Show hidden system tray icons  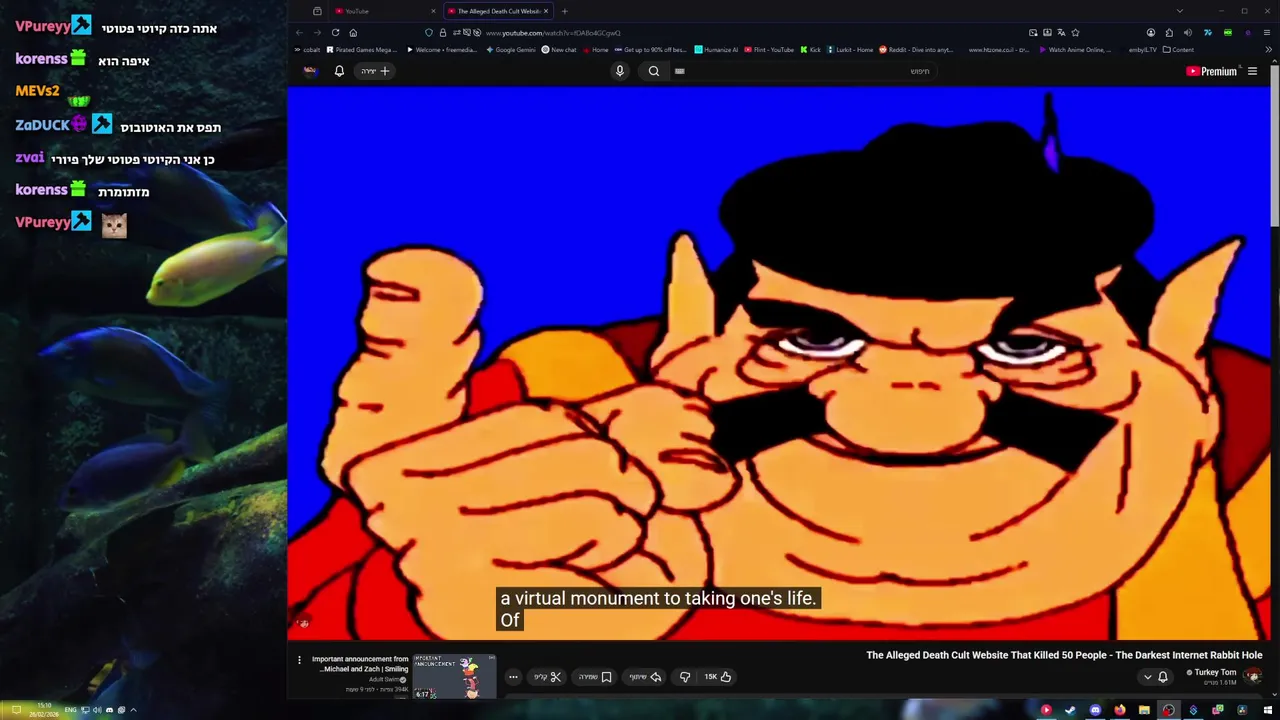tap(133, 710)
